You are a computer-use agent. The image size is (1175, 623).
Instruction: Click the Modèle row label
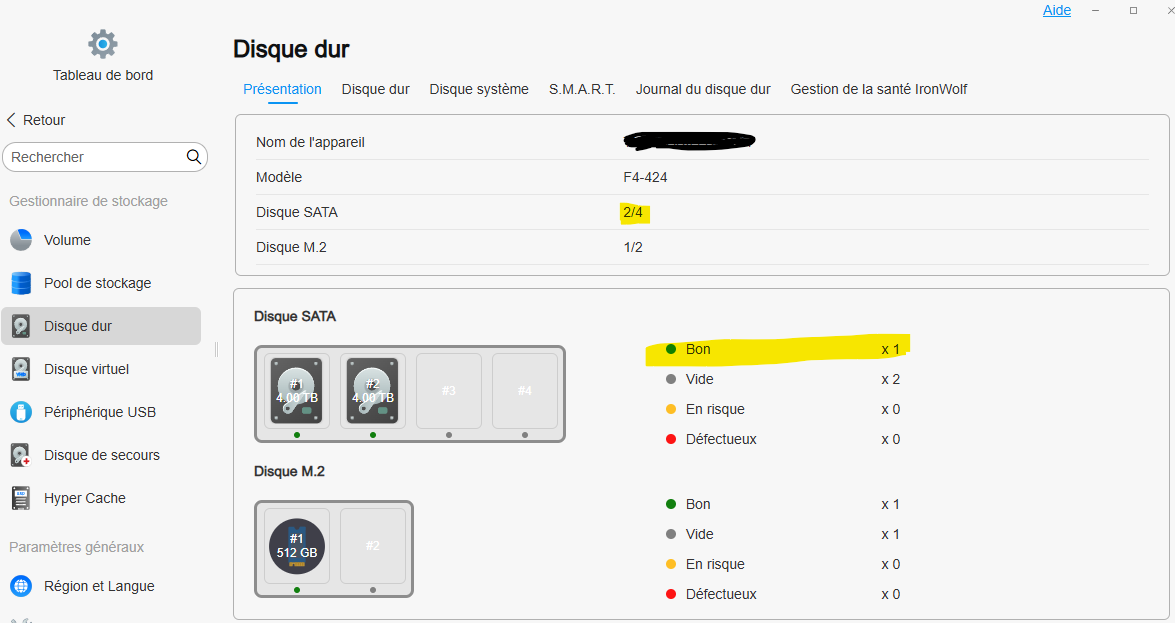279,177
